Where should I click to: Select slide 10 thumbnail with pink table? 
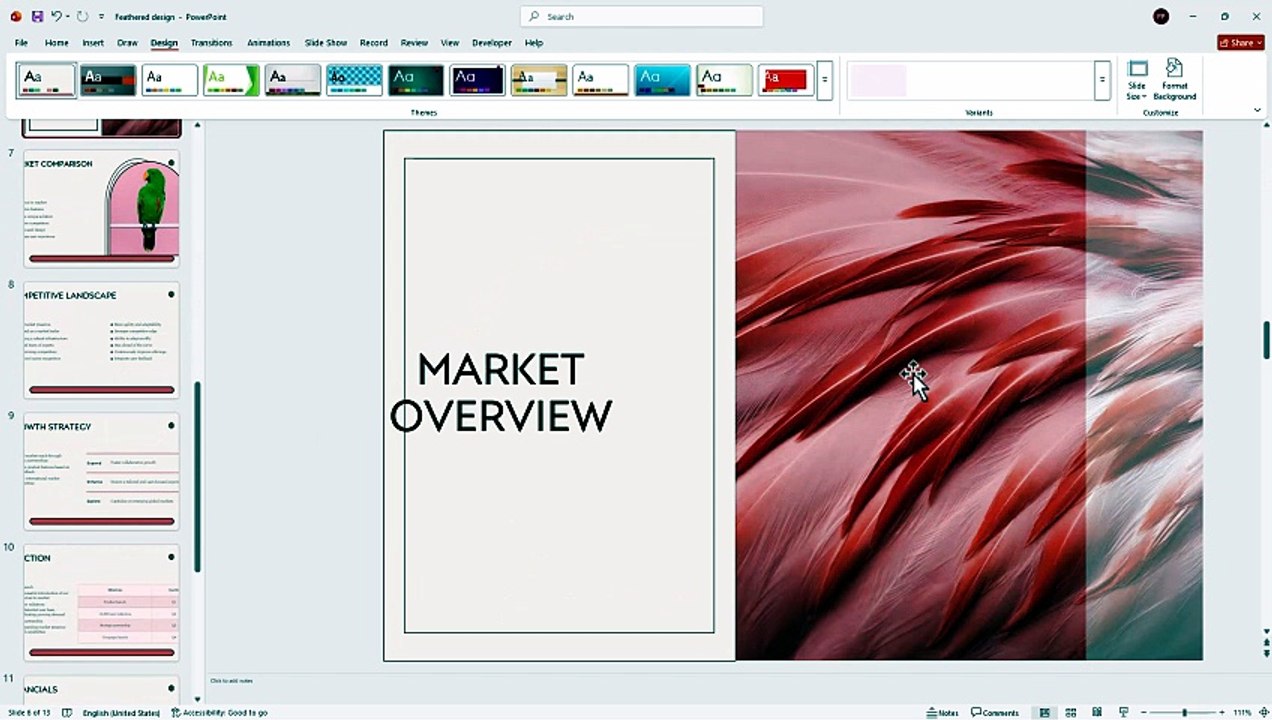(101, 603)
